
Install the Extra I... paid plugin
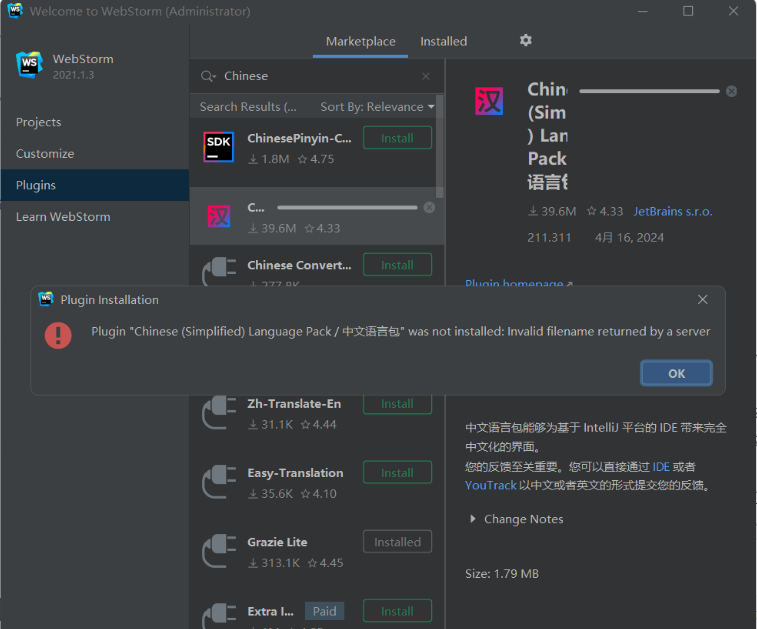[x=397, y=611]
